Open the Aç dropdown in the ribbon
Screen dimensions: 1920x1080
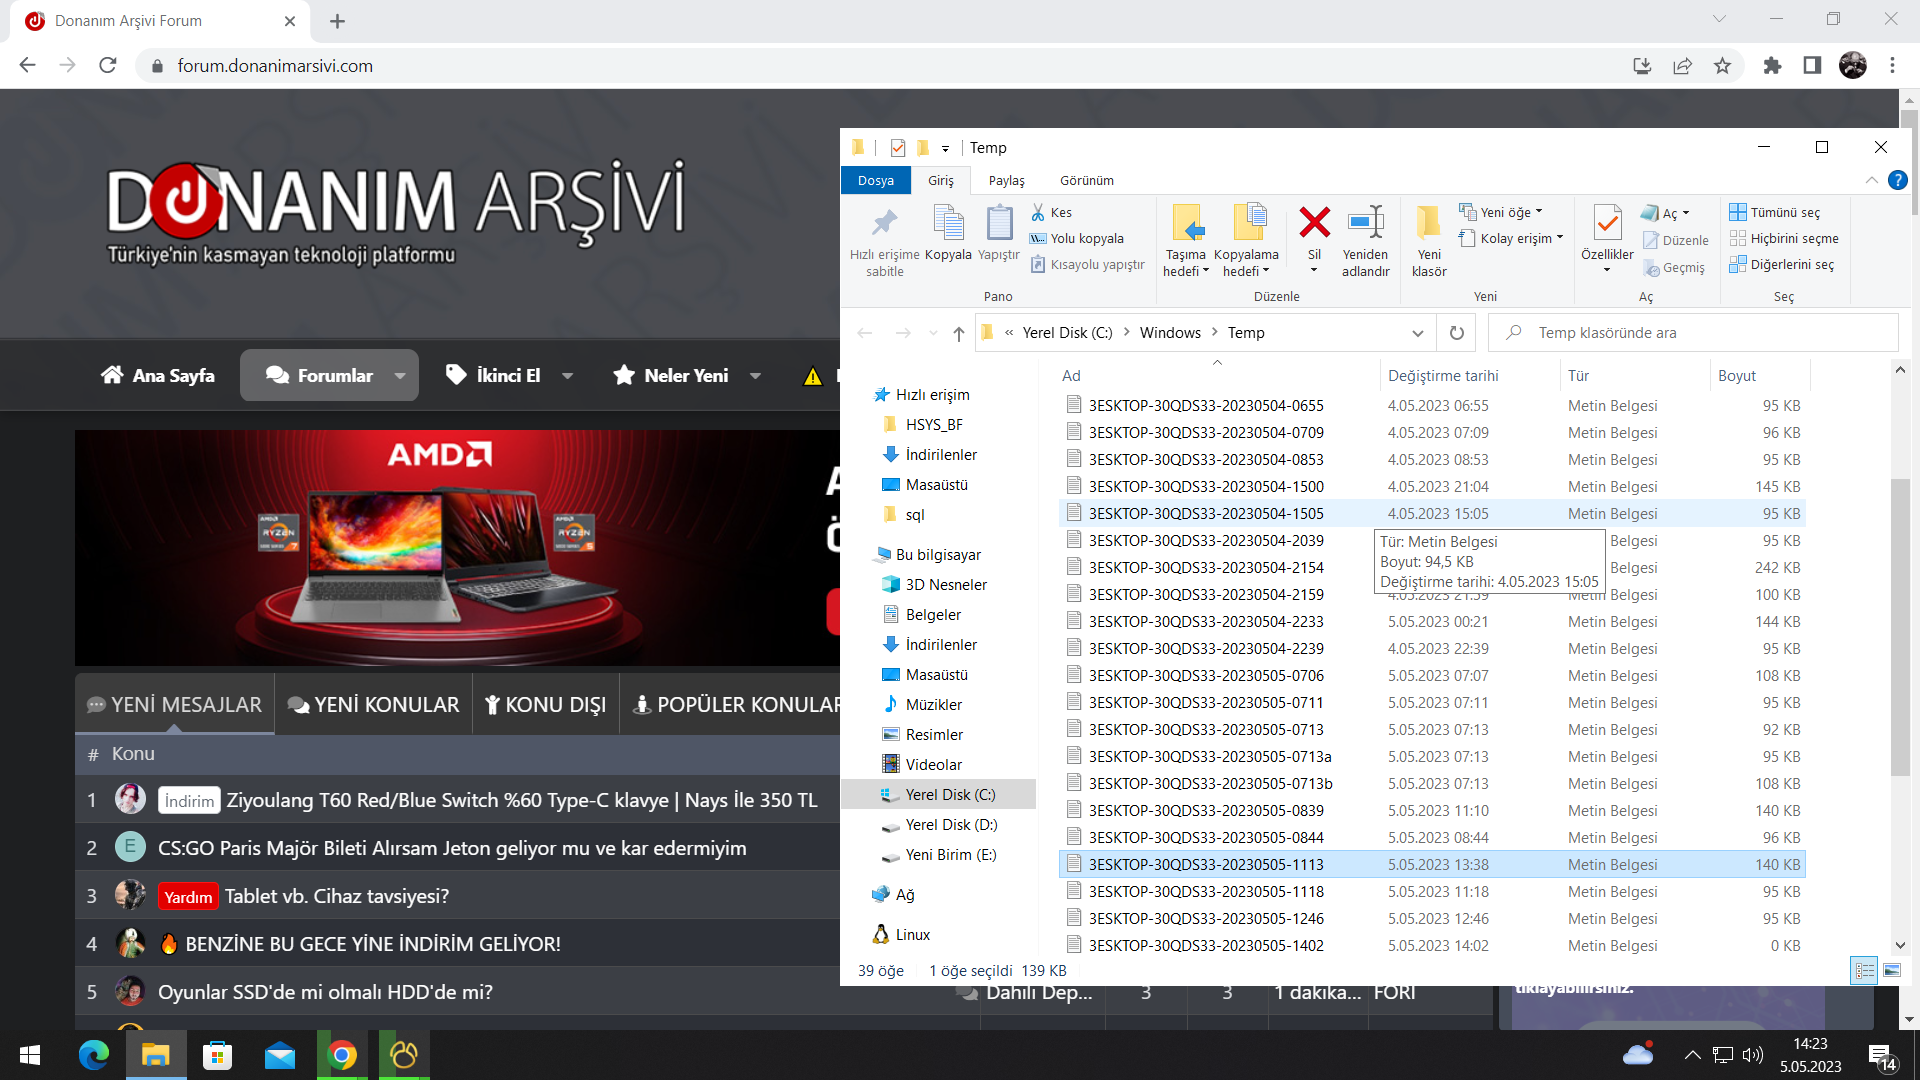click(1665, 213)
